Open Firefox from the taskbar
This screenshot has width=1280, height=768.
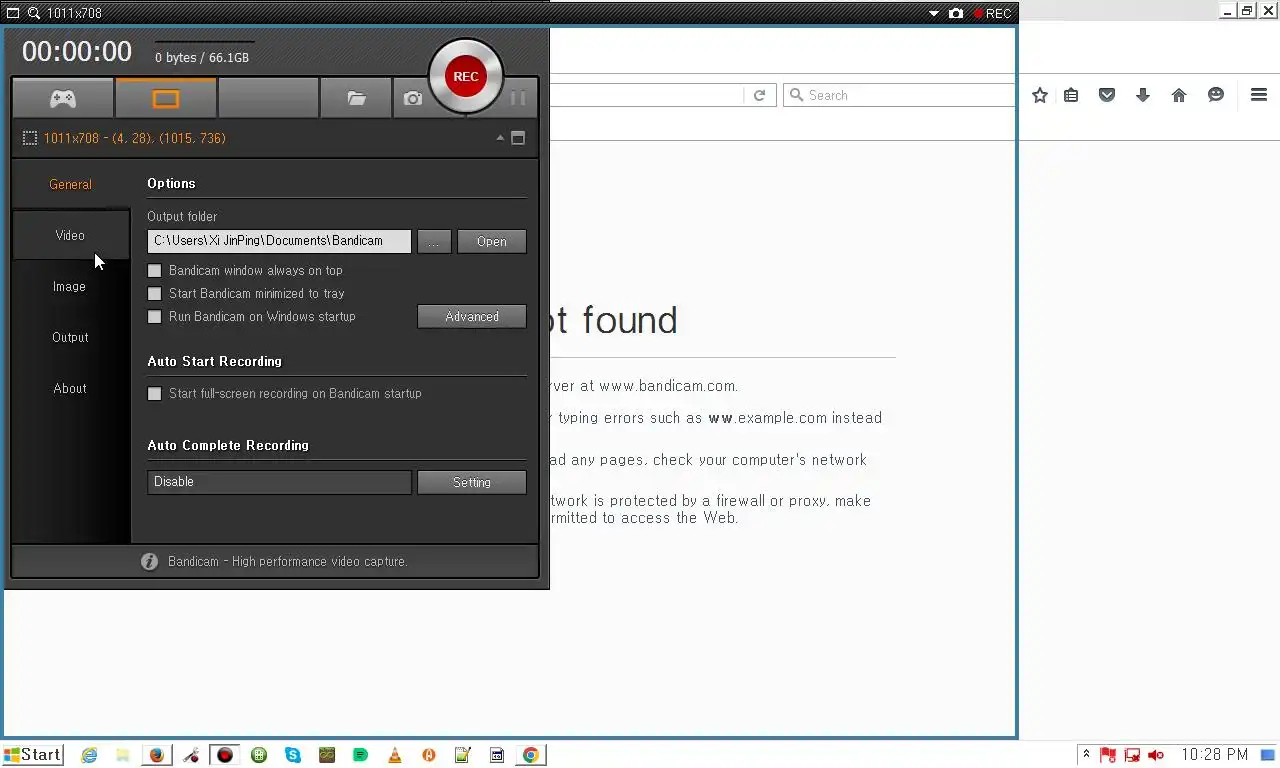pos(156,755)
